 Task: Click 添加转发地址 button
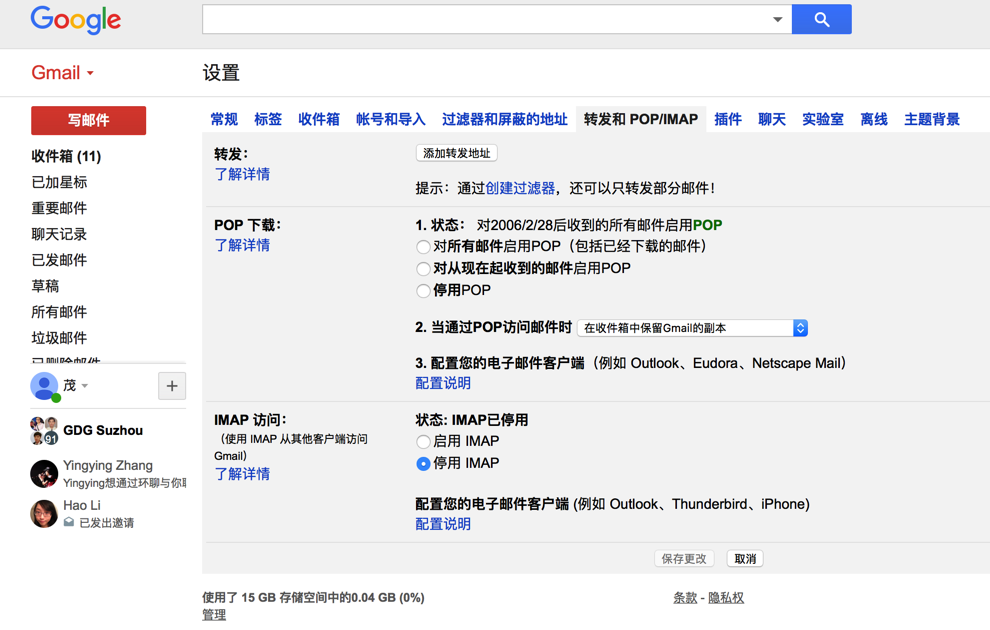point(456,153)
